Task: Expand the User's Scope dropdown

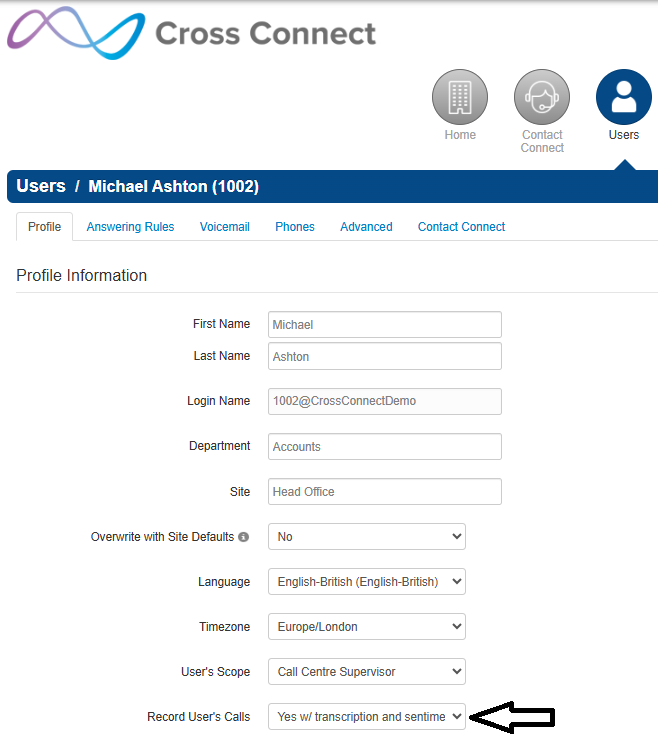Action: click(x=367, y=672)
